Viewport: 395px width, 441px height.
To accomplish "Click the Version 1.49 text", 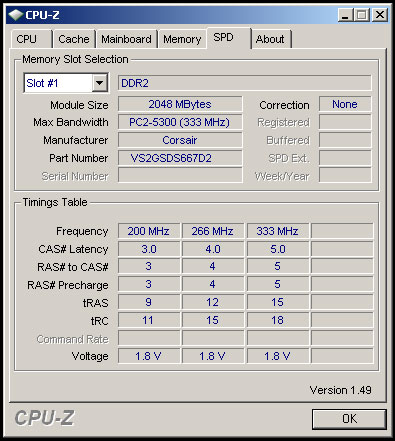I will point(340,390).
